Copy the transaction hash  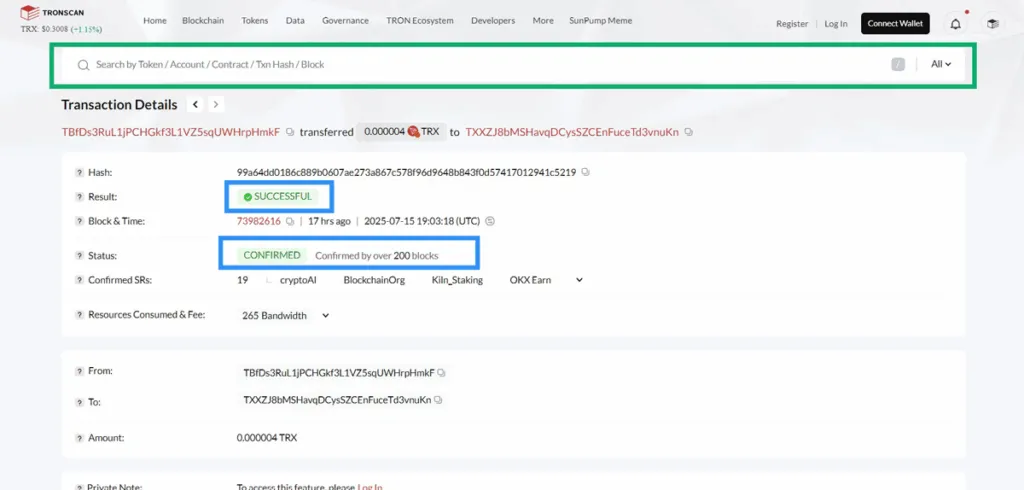(x=586, y=172)
